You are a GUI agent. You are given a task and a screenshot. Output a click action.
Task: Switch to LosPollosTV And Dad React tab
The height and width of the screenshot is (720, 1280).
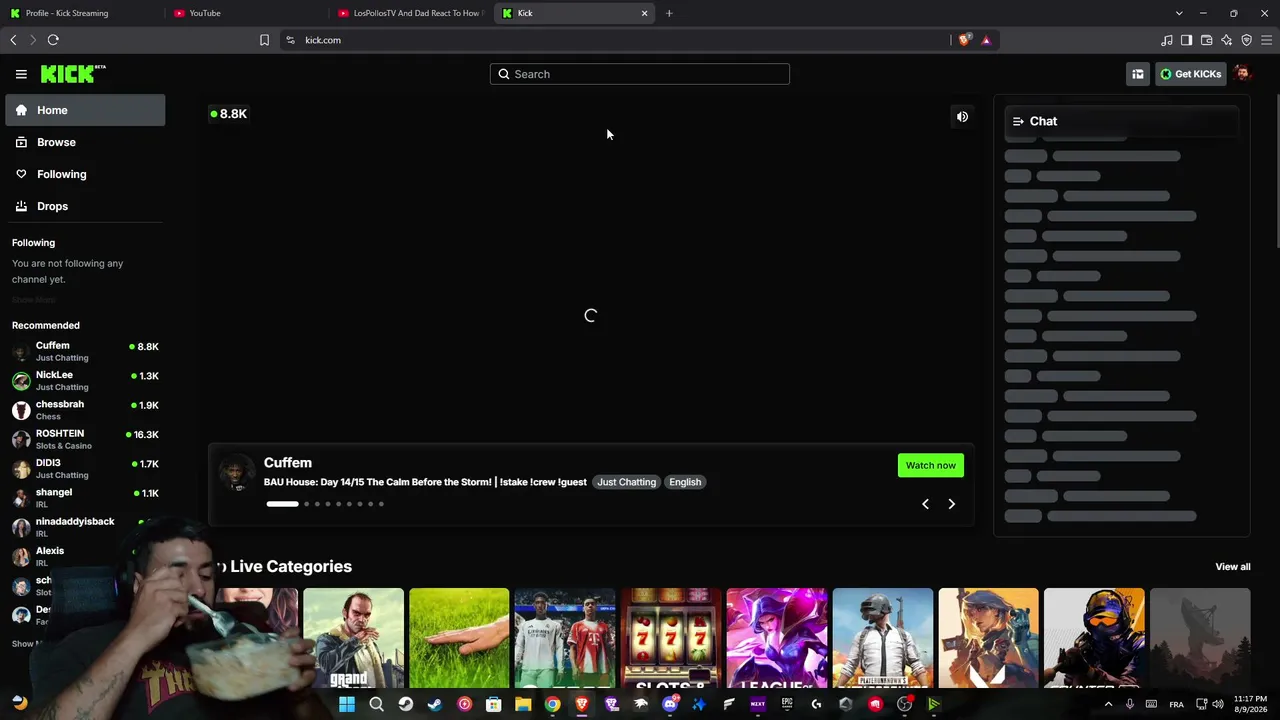pos(410,13)
